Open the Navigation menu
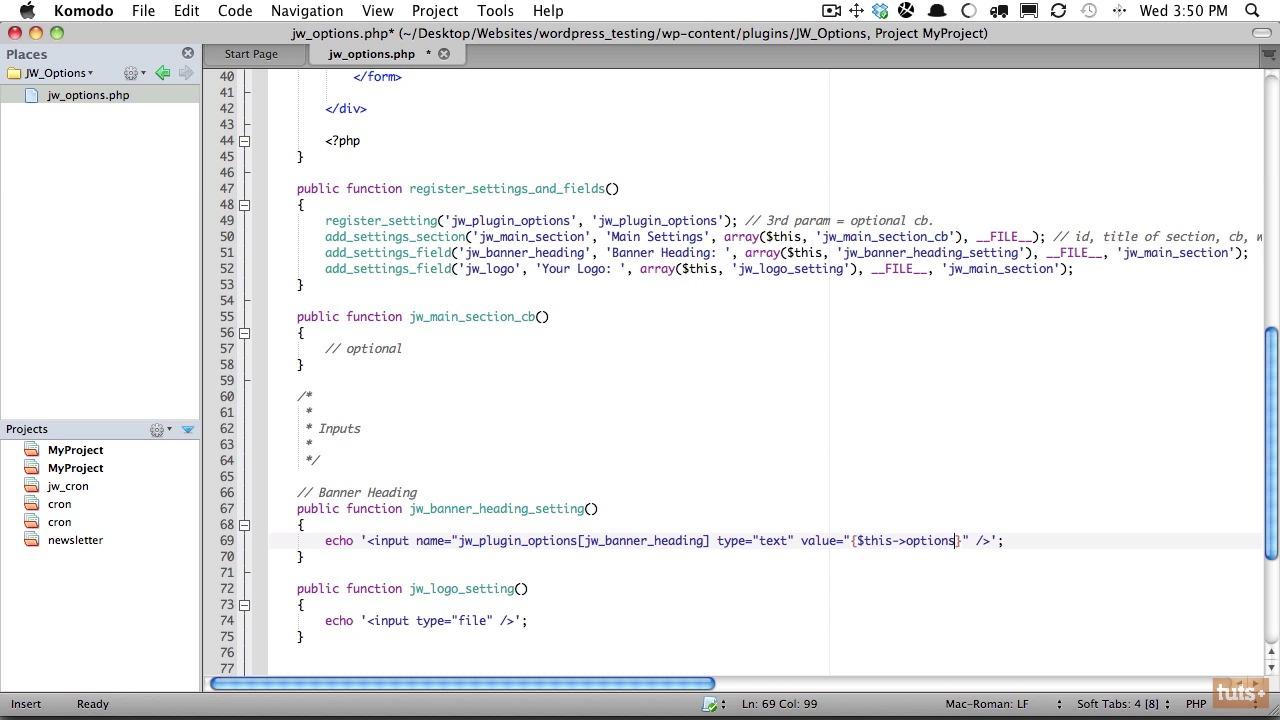The image size is (1280, 720). click(x=306, y=11)
